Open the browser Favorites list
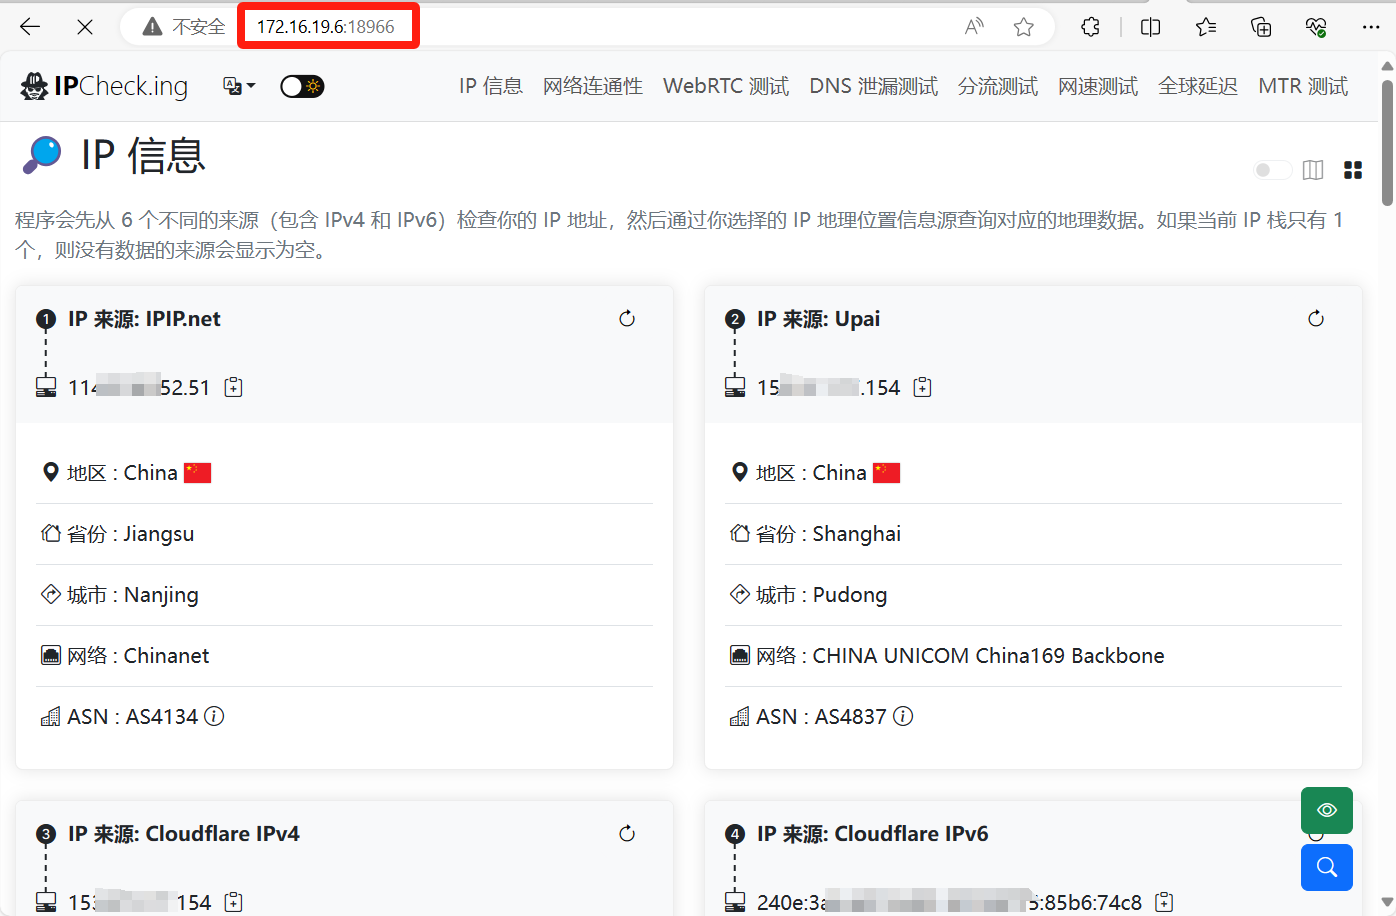 pos(1206,27)
